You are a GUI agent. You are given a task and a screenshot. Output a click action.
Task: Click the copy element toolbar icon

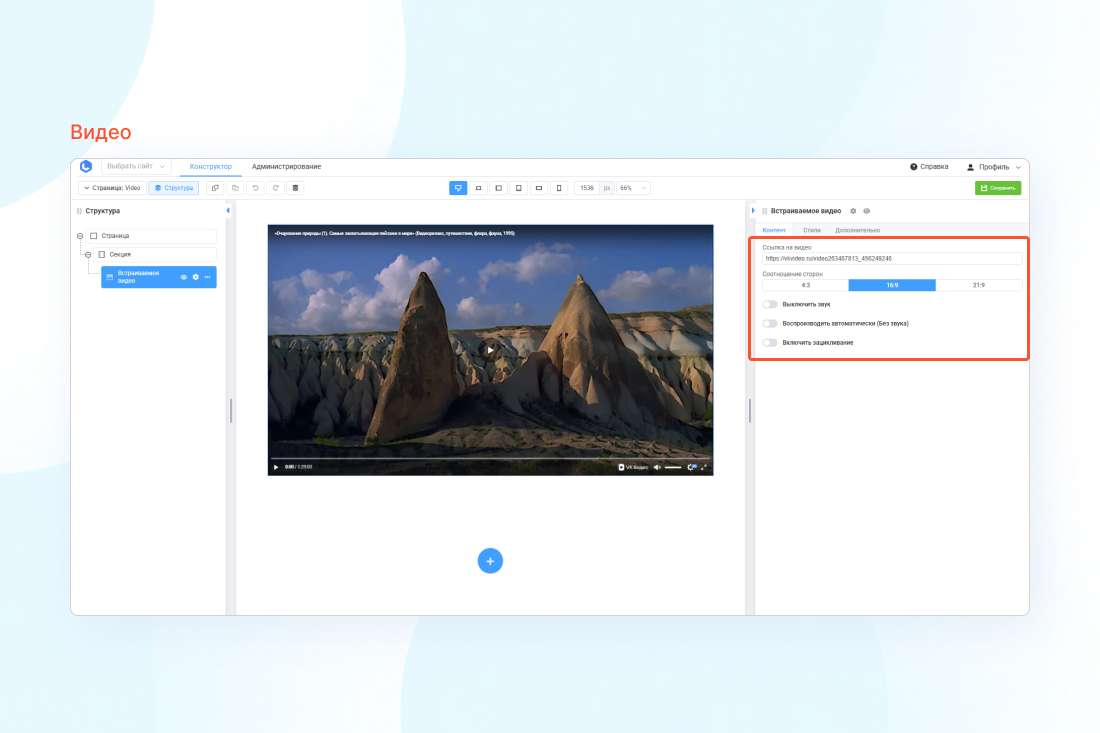(x=215, y=188)
